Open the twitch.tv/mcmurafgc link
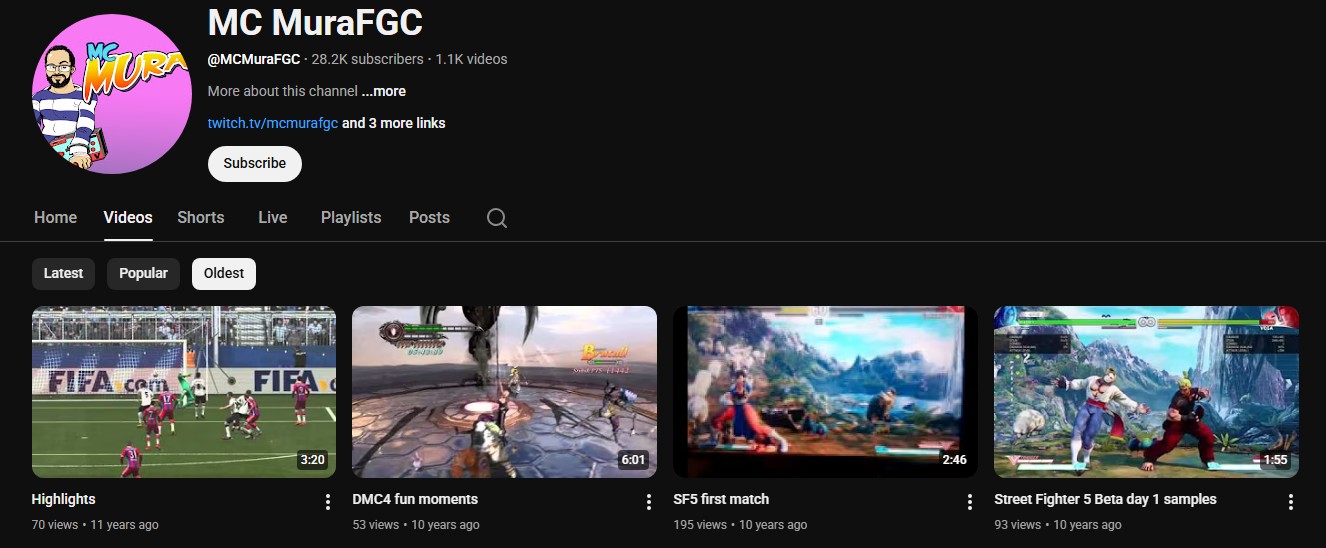Viewport: 1326px width, 548px height. [273, 123]
